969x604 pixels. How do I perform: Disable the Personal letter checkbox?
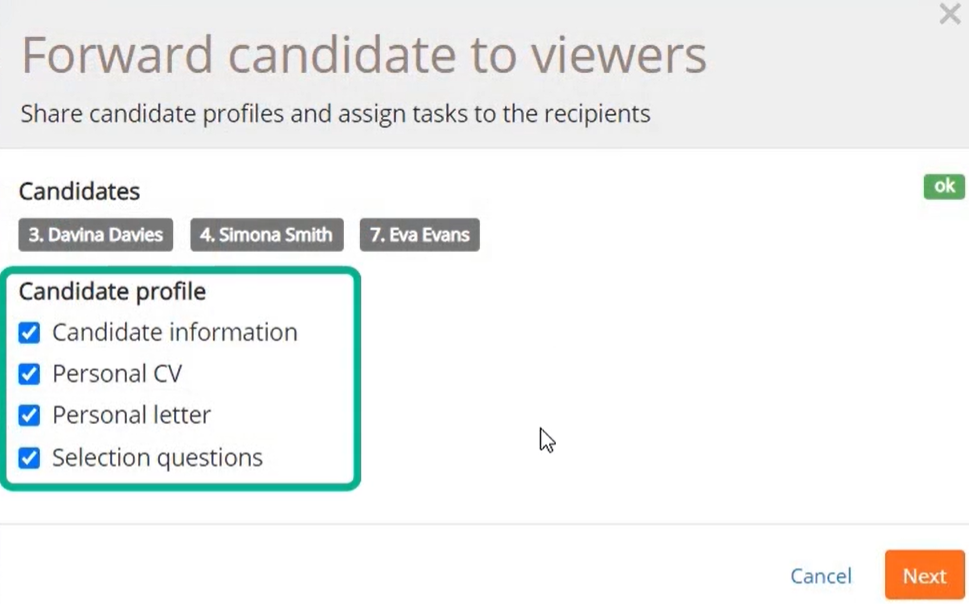click(x=29, y=415)
